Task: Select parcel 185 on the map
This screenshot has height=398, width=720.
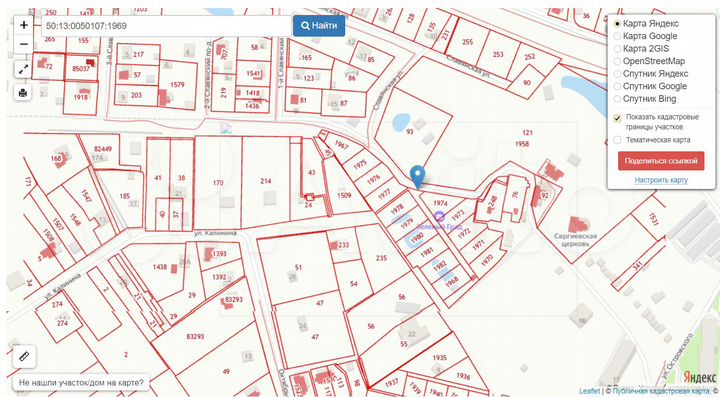Action: click(124, 196)
